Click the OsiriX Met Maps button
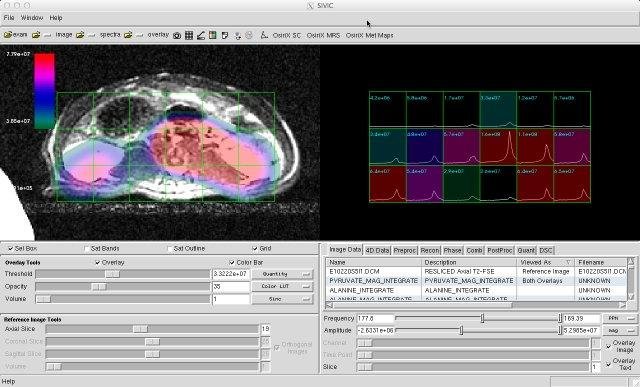This screenshot has width=640, height=387. point(369,36)
